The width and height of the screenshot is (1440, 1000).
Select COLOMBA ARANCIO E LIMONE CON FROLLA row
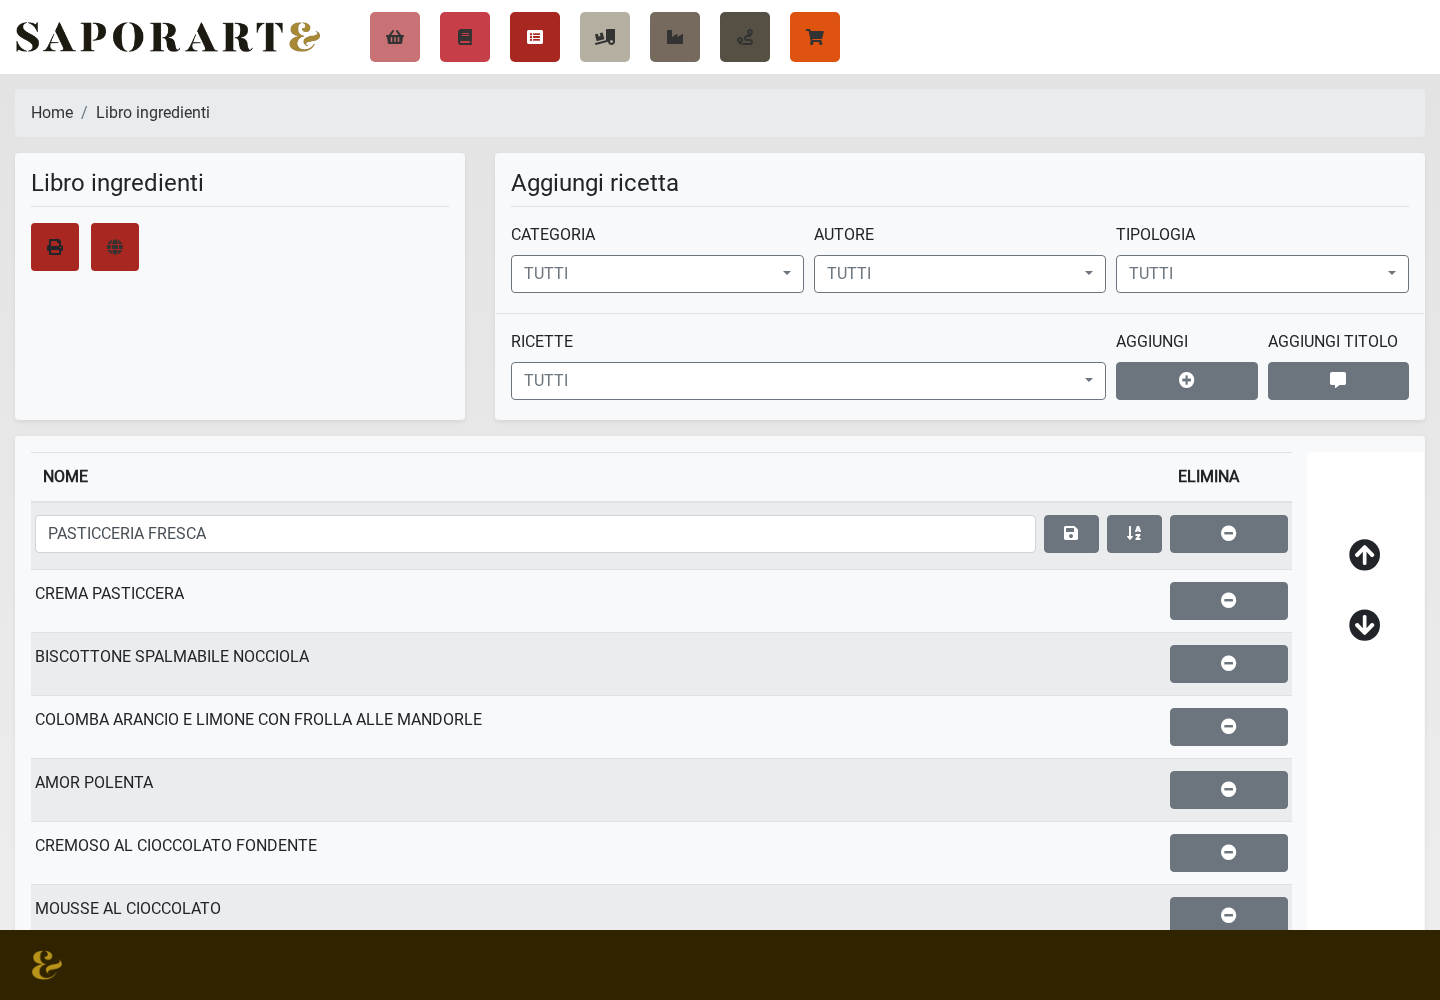coord(258,720)
